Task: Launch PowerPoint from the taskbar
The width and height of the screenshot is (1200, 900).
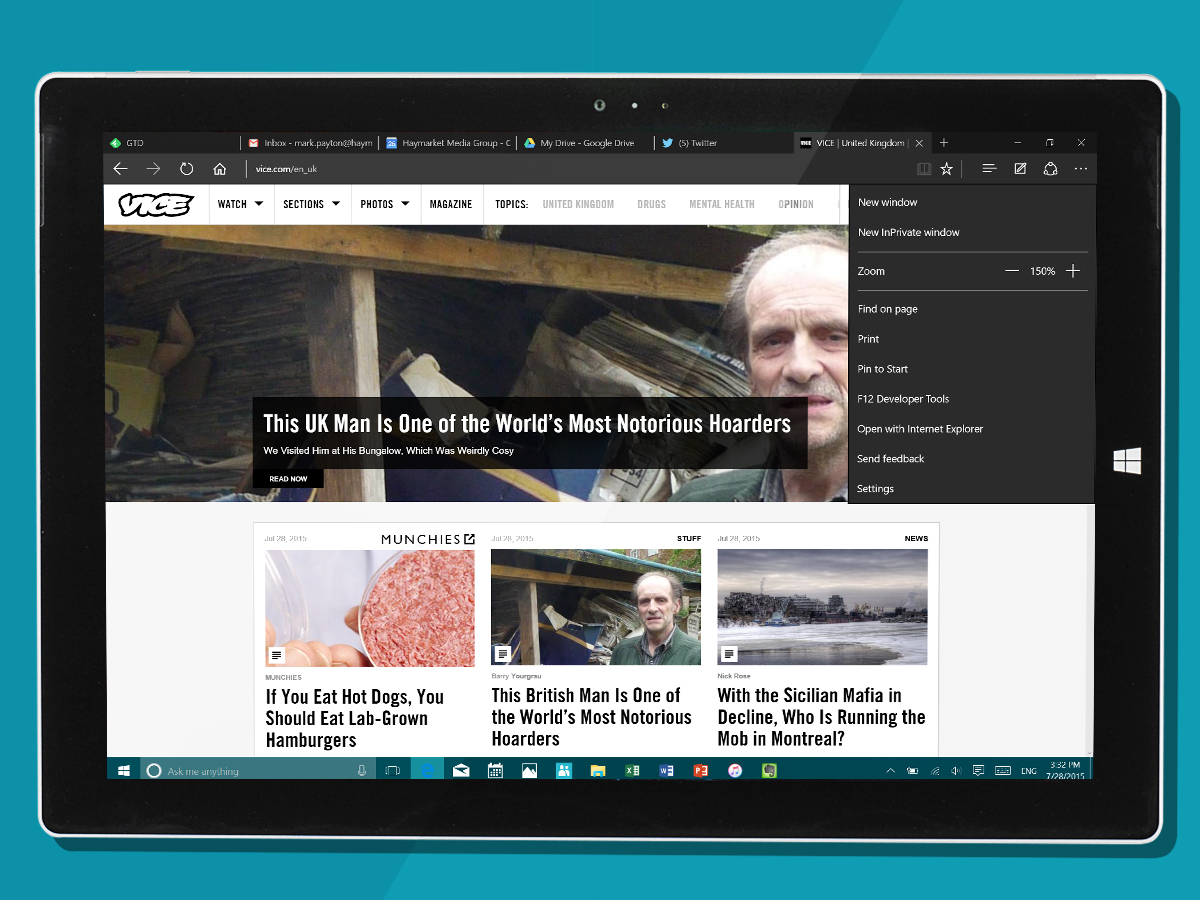Action: point(700,771)
